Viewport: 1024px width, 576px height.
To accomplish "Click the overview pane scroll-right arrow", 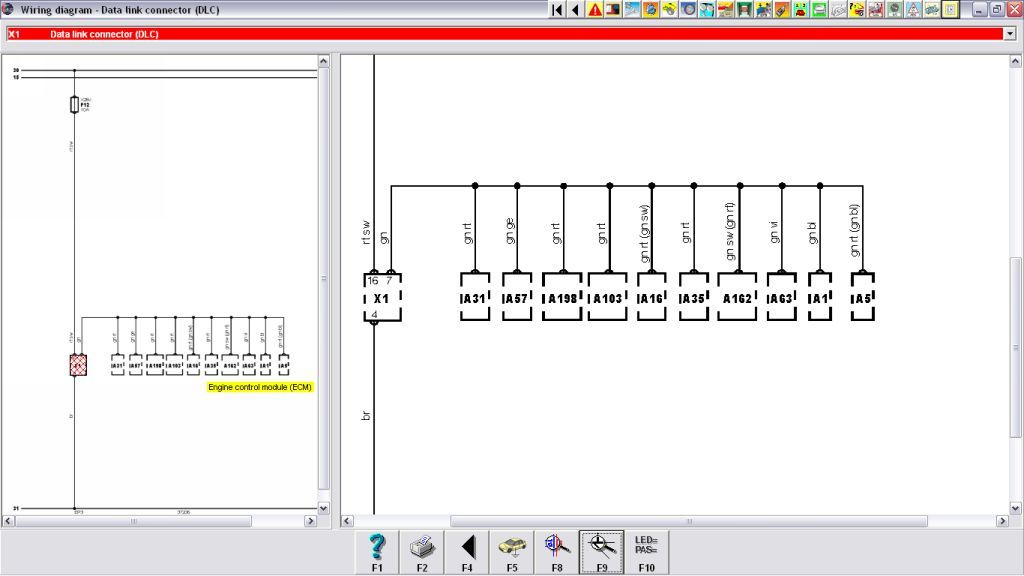I will click(311, 521).
